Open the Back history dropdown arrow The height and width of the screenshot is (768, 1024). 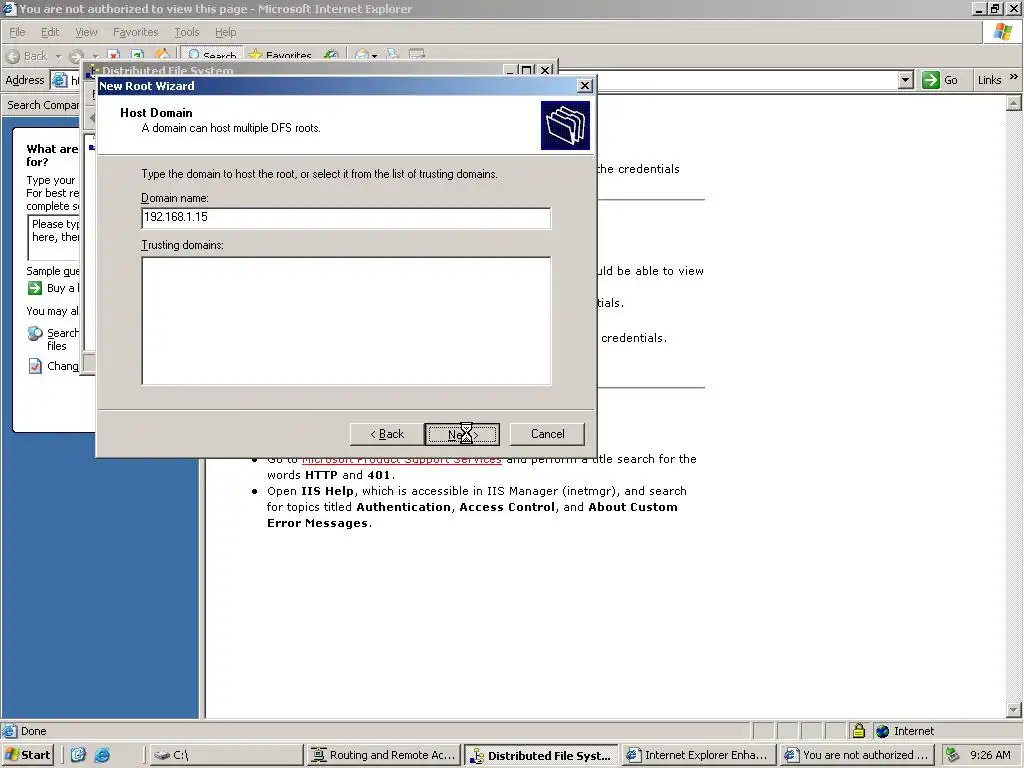point(57,56)
